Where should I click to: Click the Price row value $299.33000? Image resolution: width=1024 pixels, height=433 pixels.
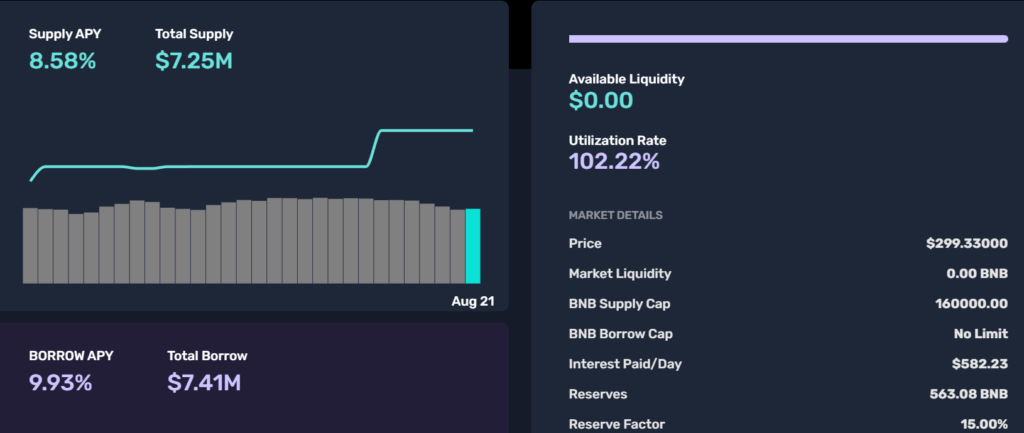[x=966, y=243]
